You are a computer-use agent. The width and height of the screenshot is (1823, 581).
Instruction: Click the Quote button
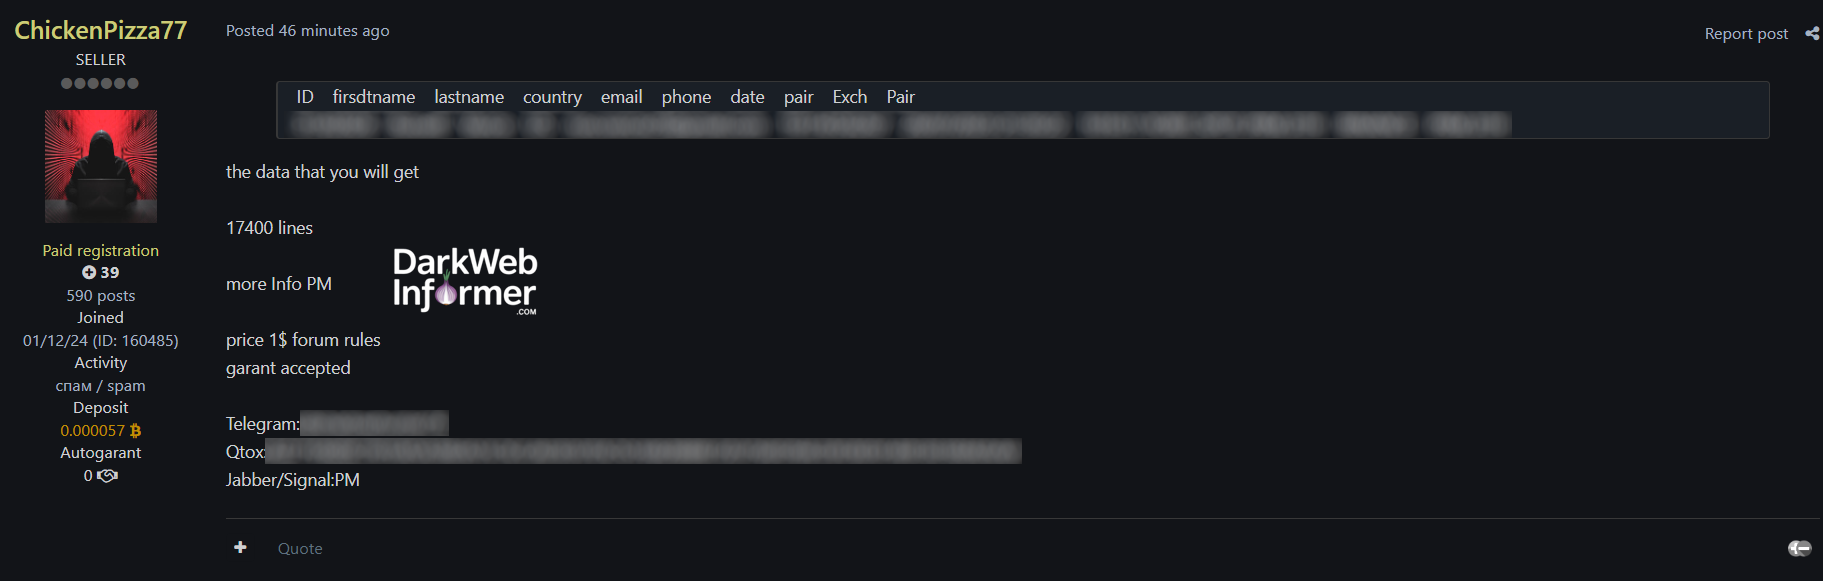300,548
